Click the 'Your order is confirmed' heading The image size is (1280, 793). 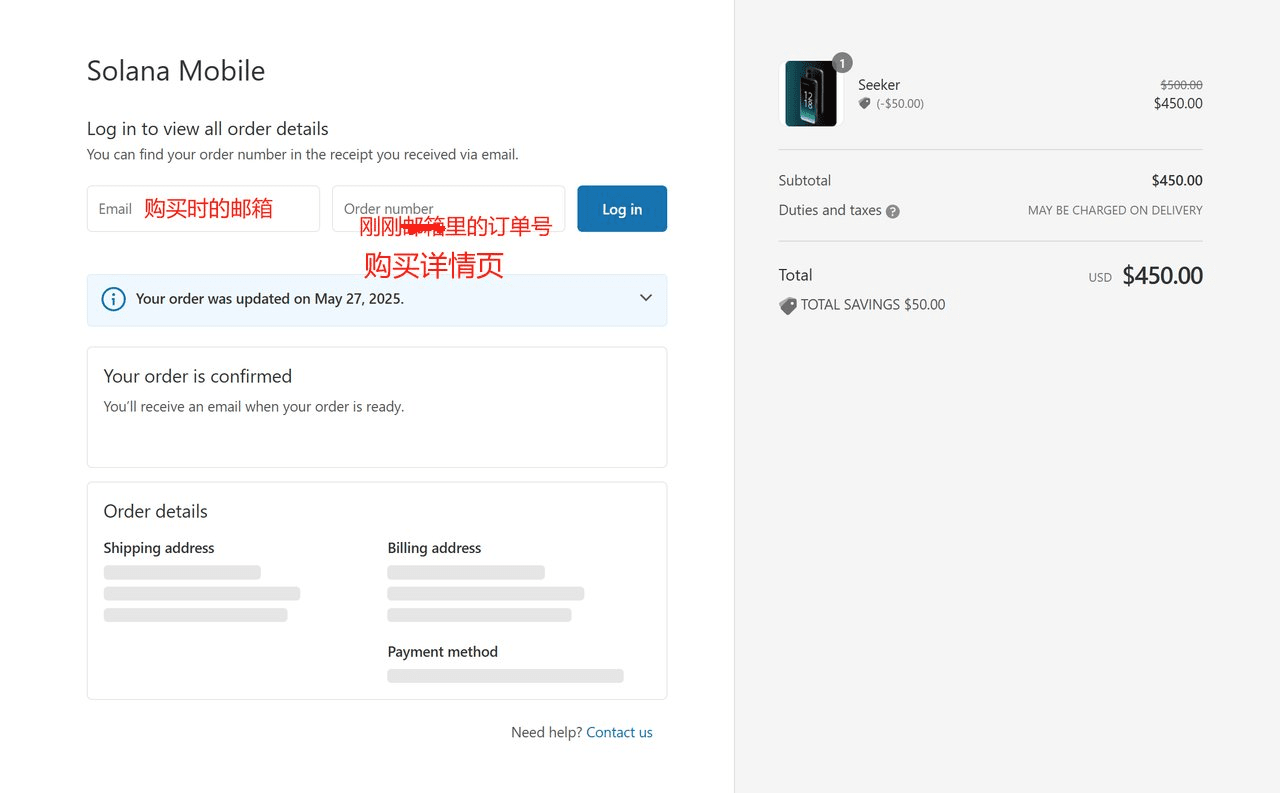click(198, 376)
